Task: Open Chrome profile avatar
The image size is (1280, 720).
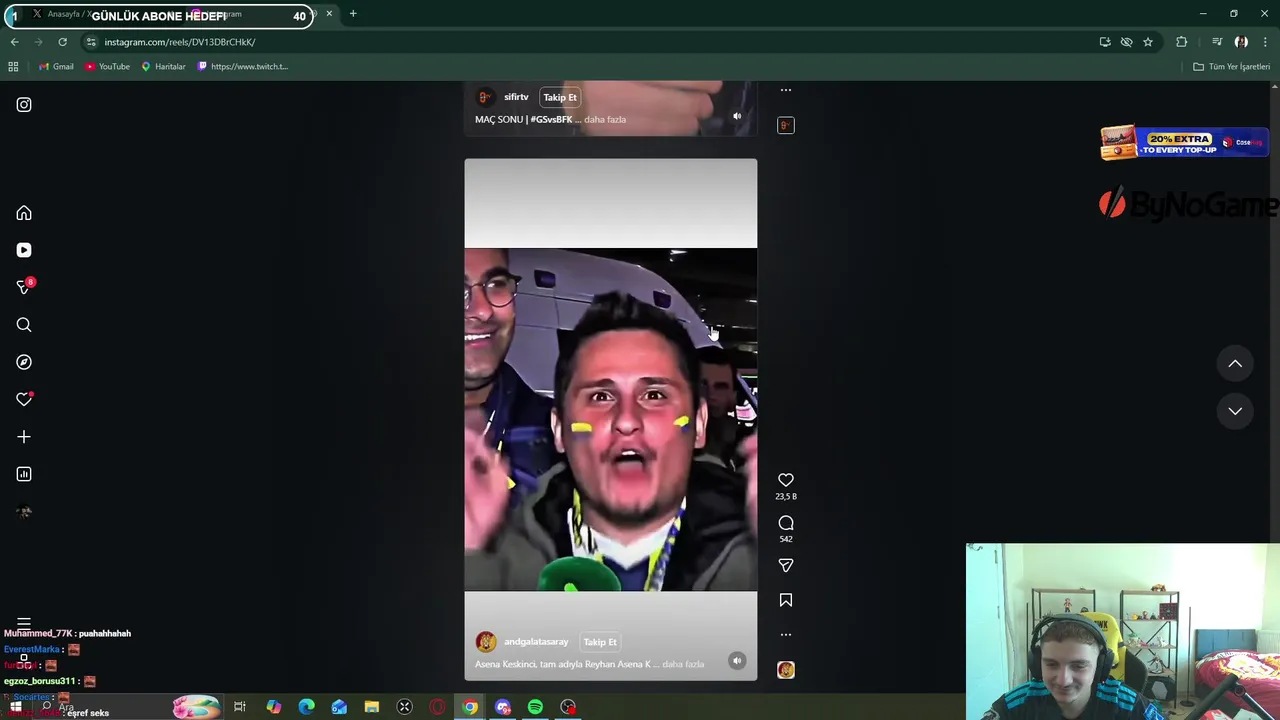Action: coord(1241,42)
